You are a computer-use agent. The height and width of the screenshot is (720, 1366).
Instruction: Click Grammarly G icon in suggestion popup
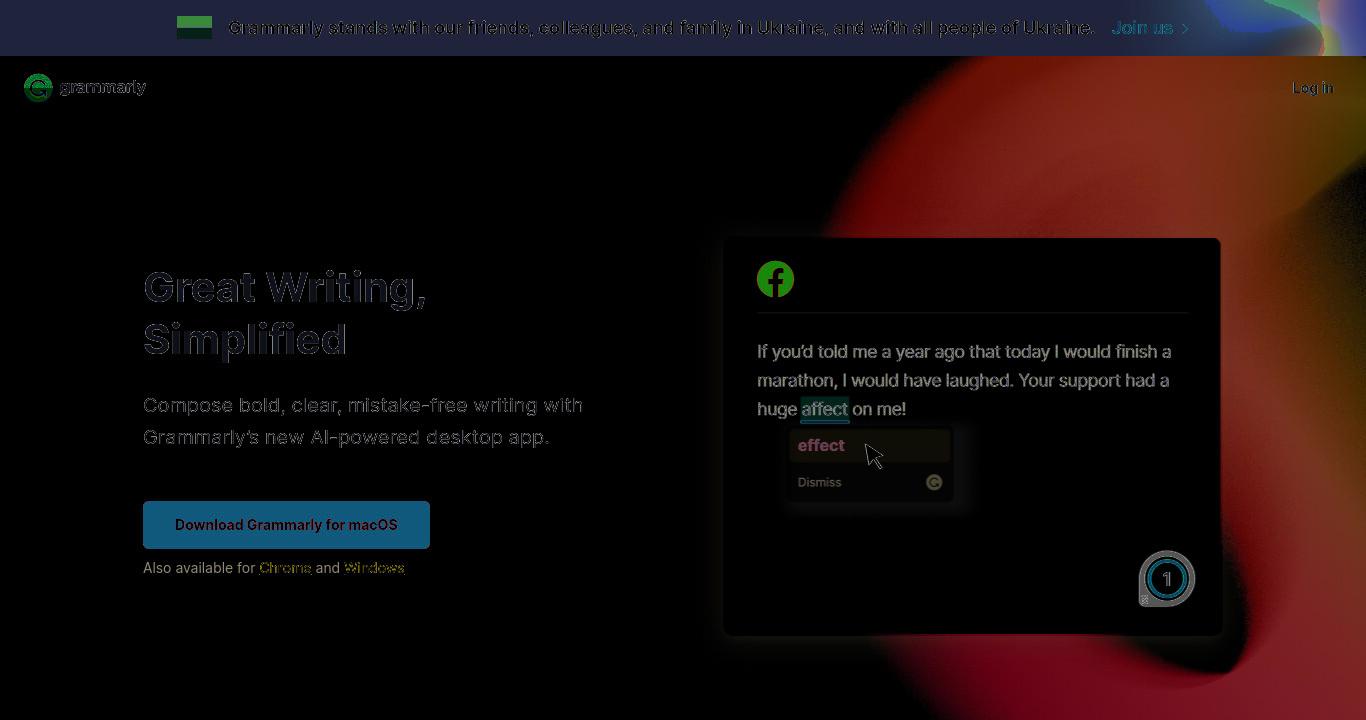click(x=934, y=482)
